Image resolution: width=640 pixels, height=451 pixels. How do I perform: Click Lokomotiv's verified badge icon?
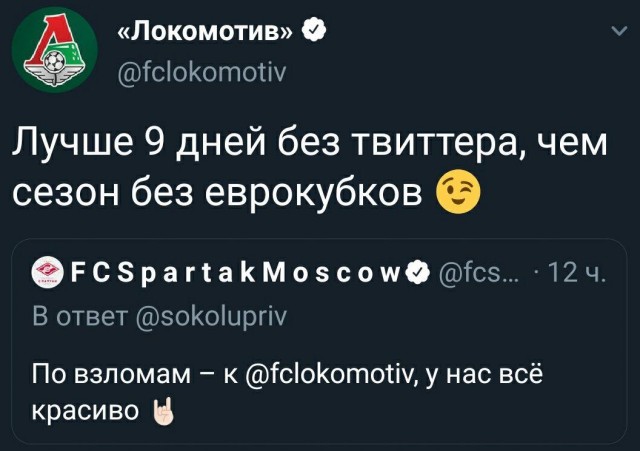pyautogui.click(x=313, y=31)
